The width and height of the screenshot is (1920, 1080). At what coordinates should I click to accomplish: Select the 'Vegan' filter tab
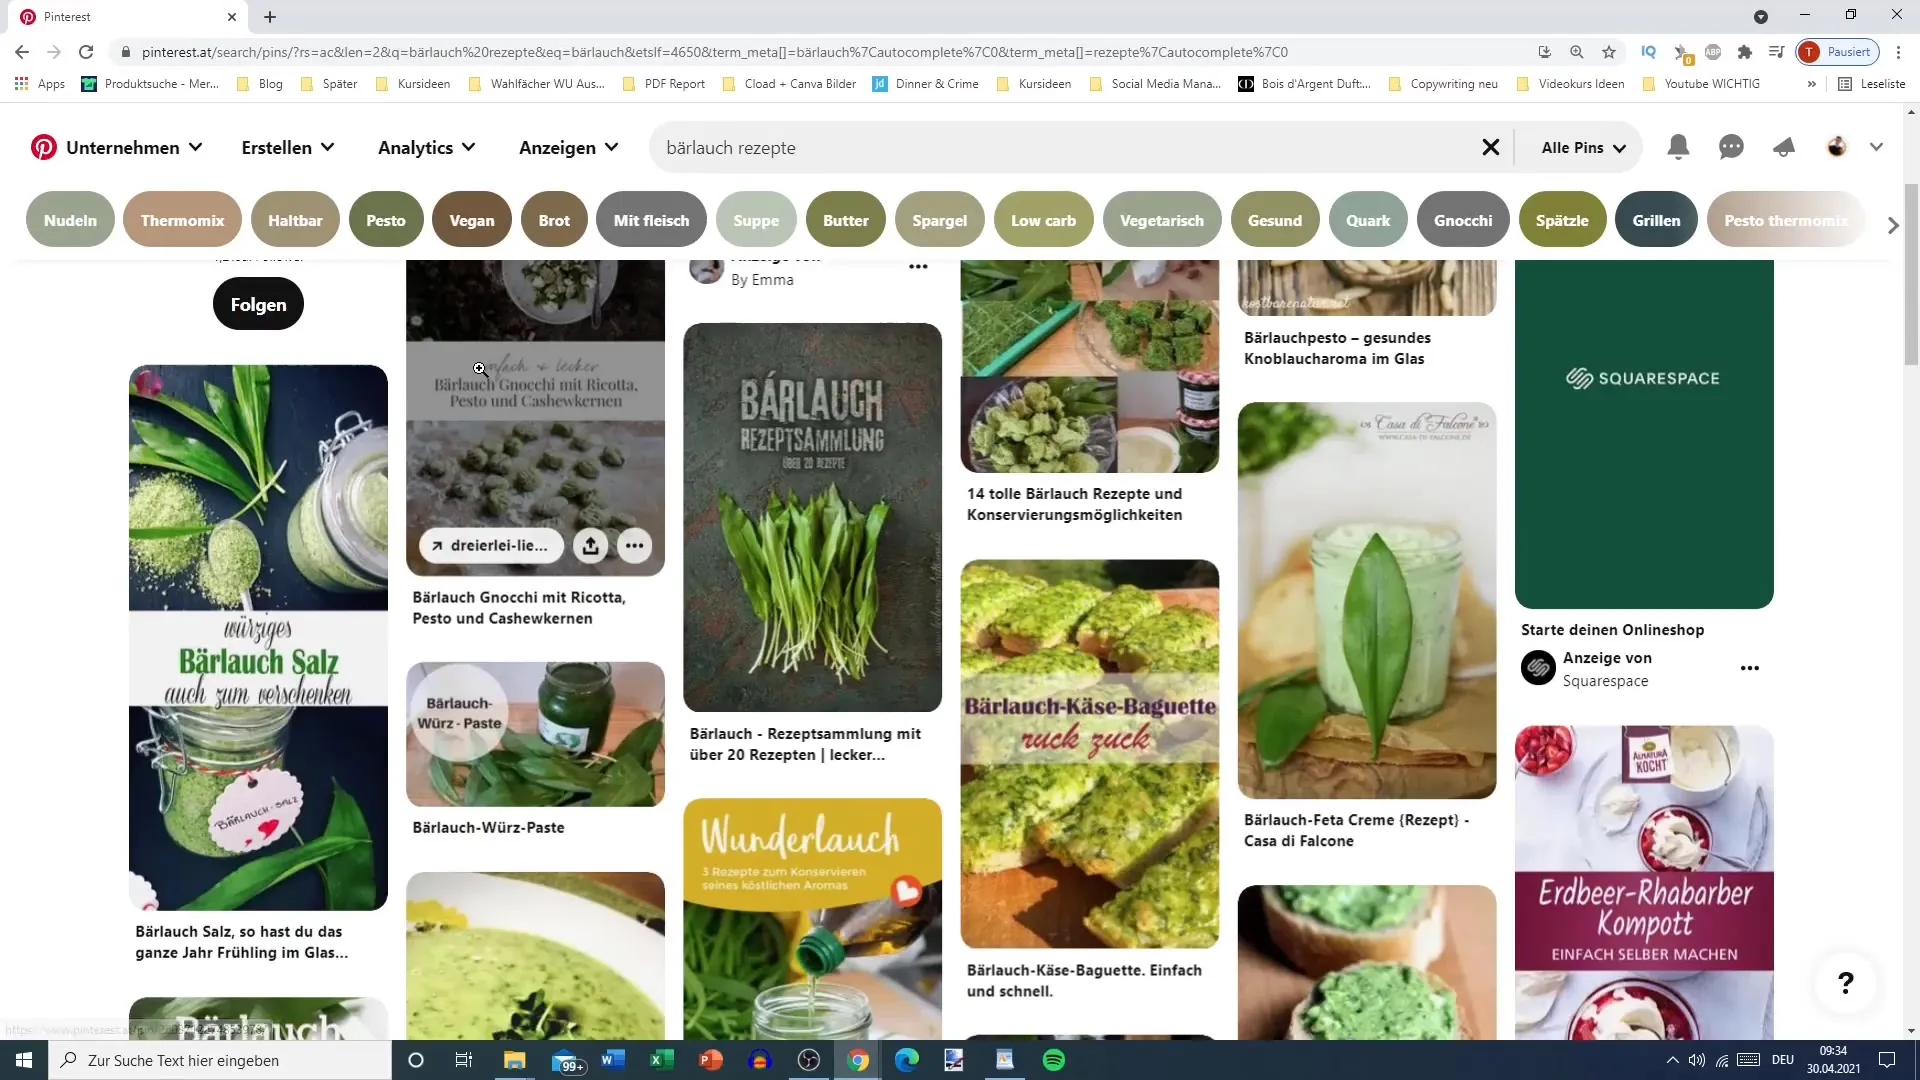472,220
